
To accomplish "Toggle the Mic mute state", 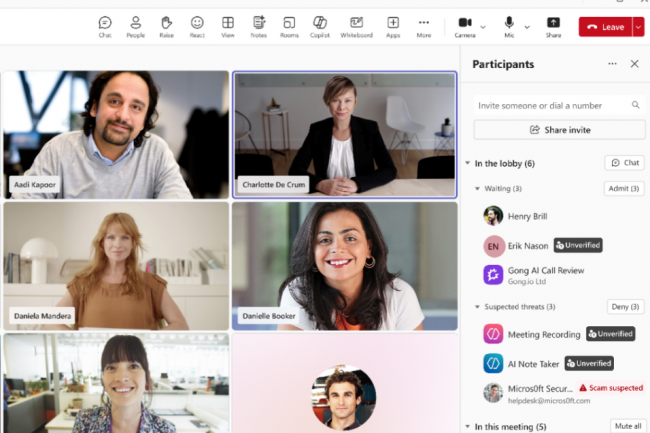I will 509,27.
